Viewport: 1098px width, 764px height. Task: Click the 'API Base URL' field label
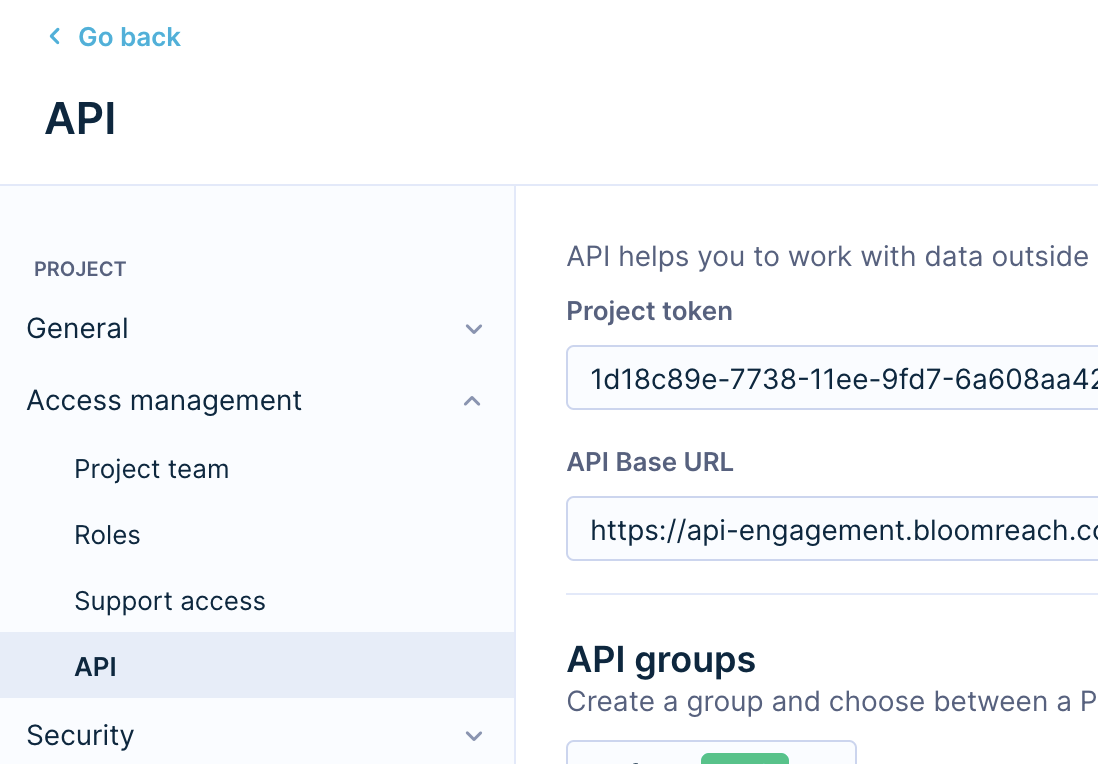650,462
